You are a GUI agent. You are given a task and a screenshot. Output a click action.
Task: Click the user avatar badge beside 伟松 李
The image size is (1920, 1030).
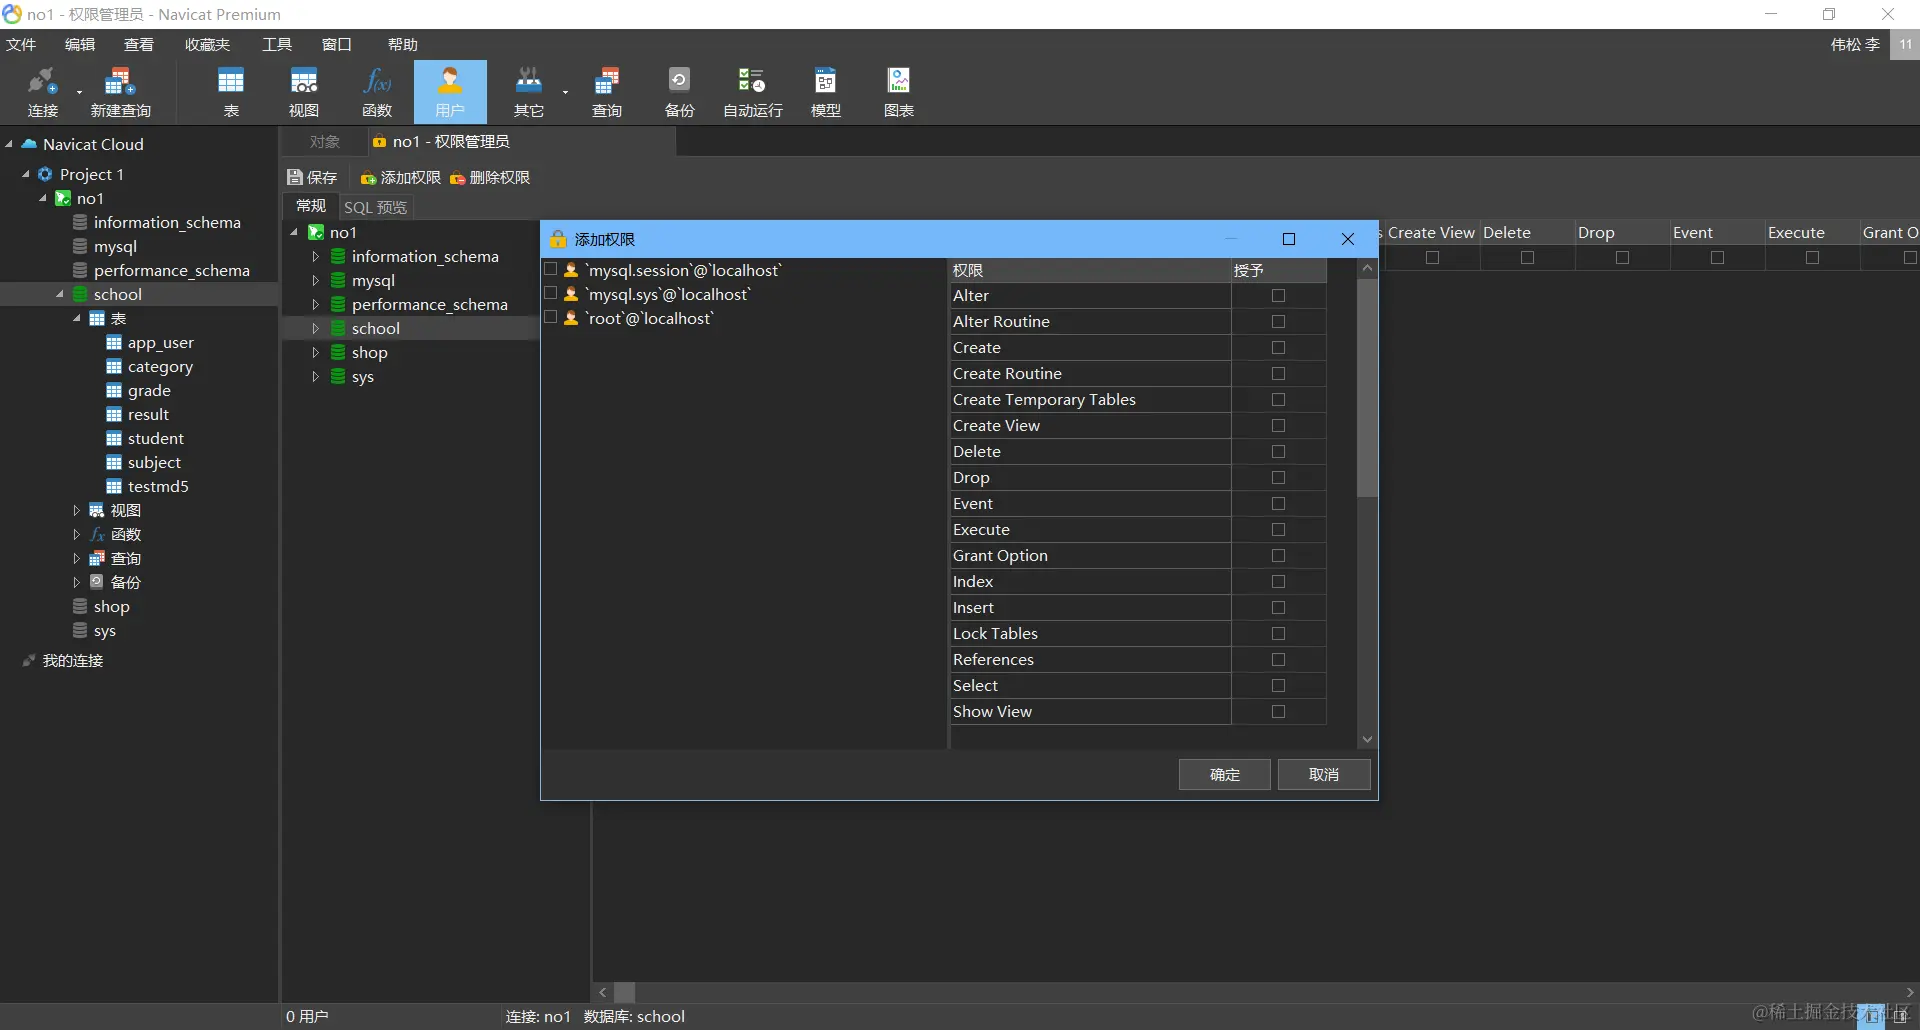pos(1905,44)
